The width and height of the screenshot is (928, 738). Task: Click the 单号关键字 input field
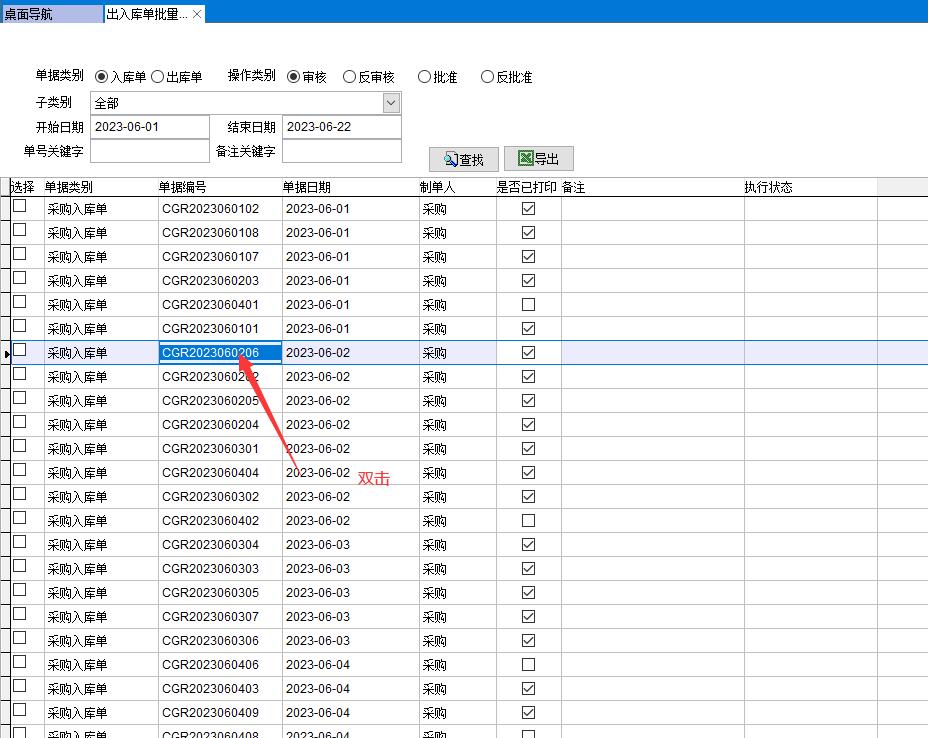pos(149,151)
